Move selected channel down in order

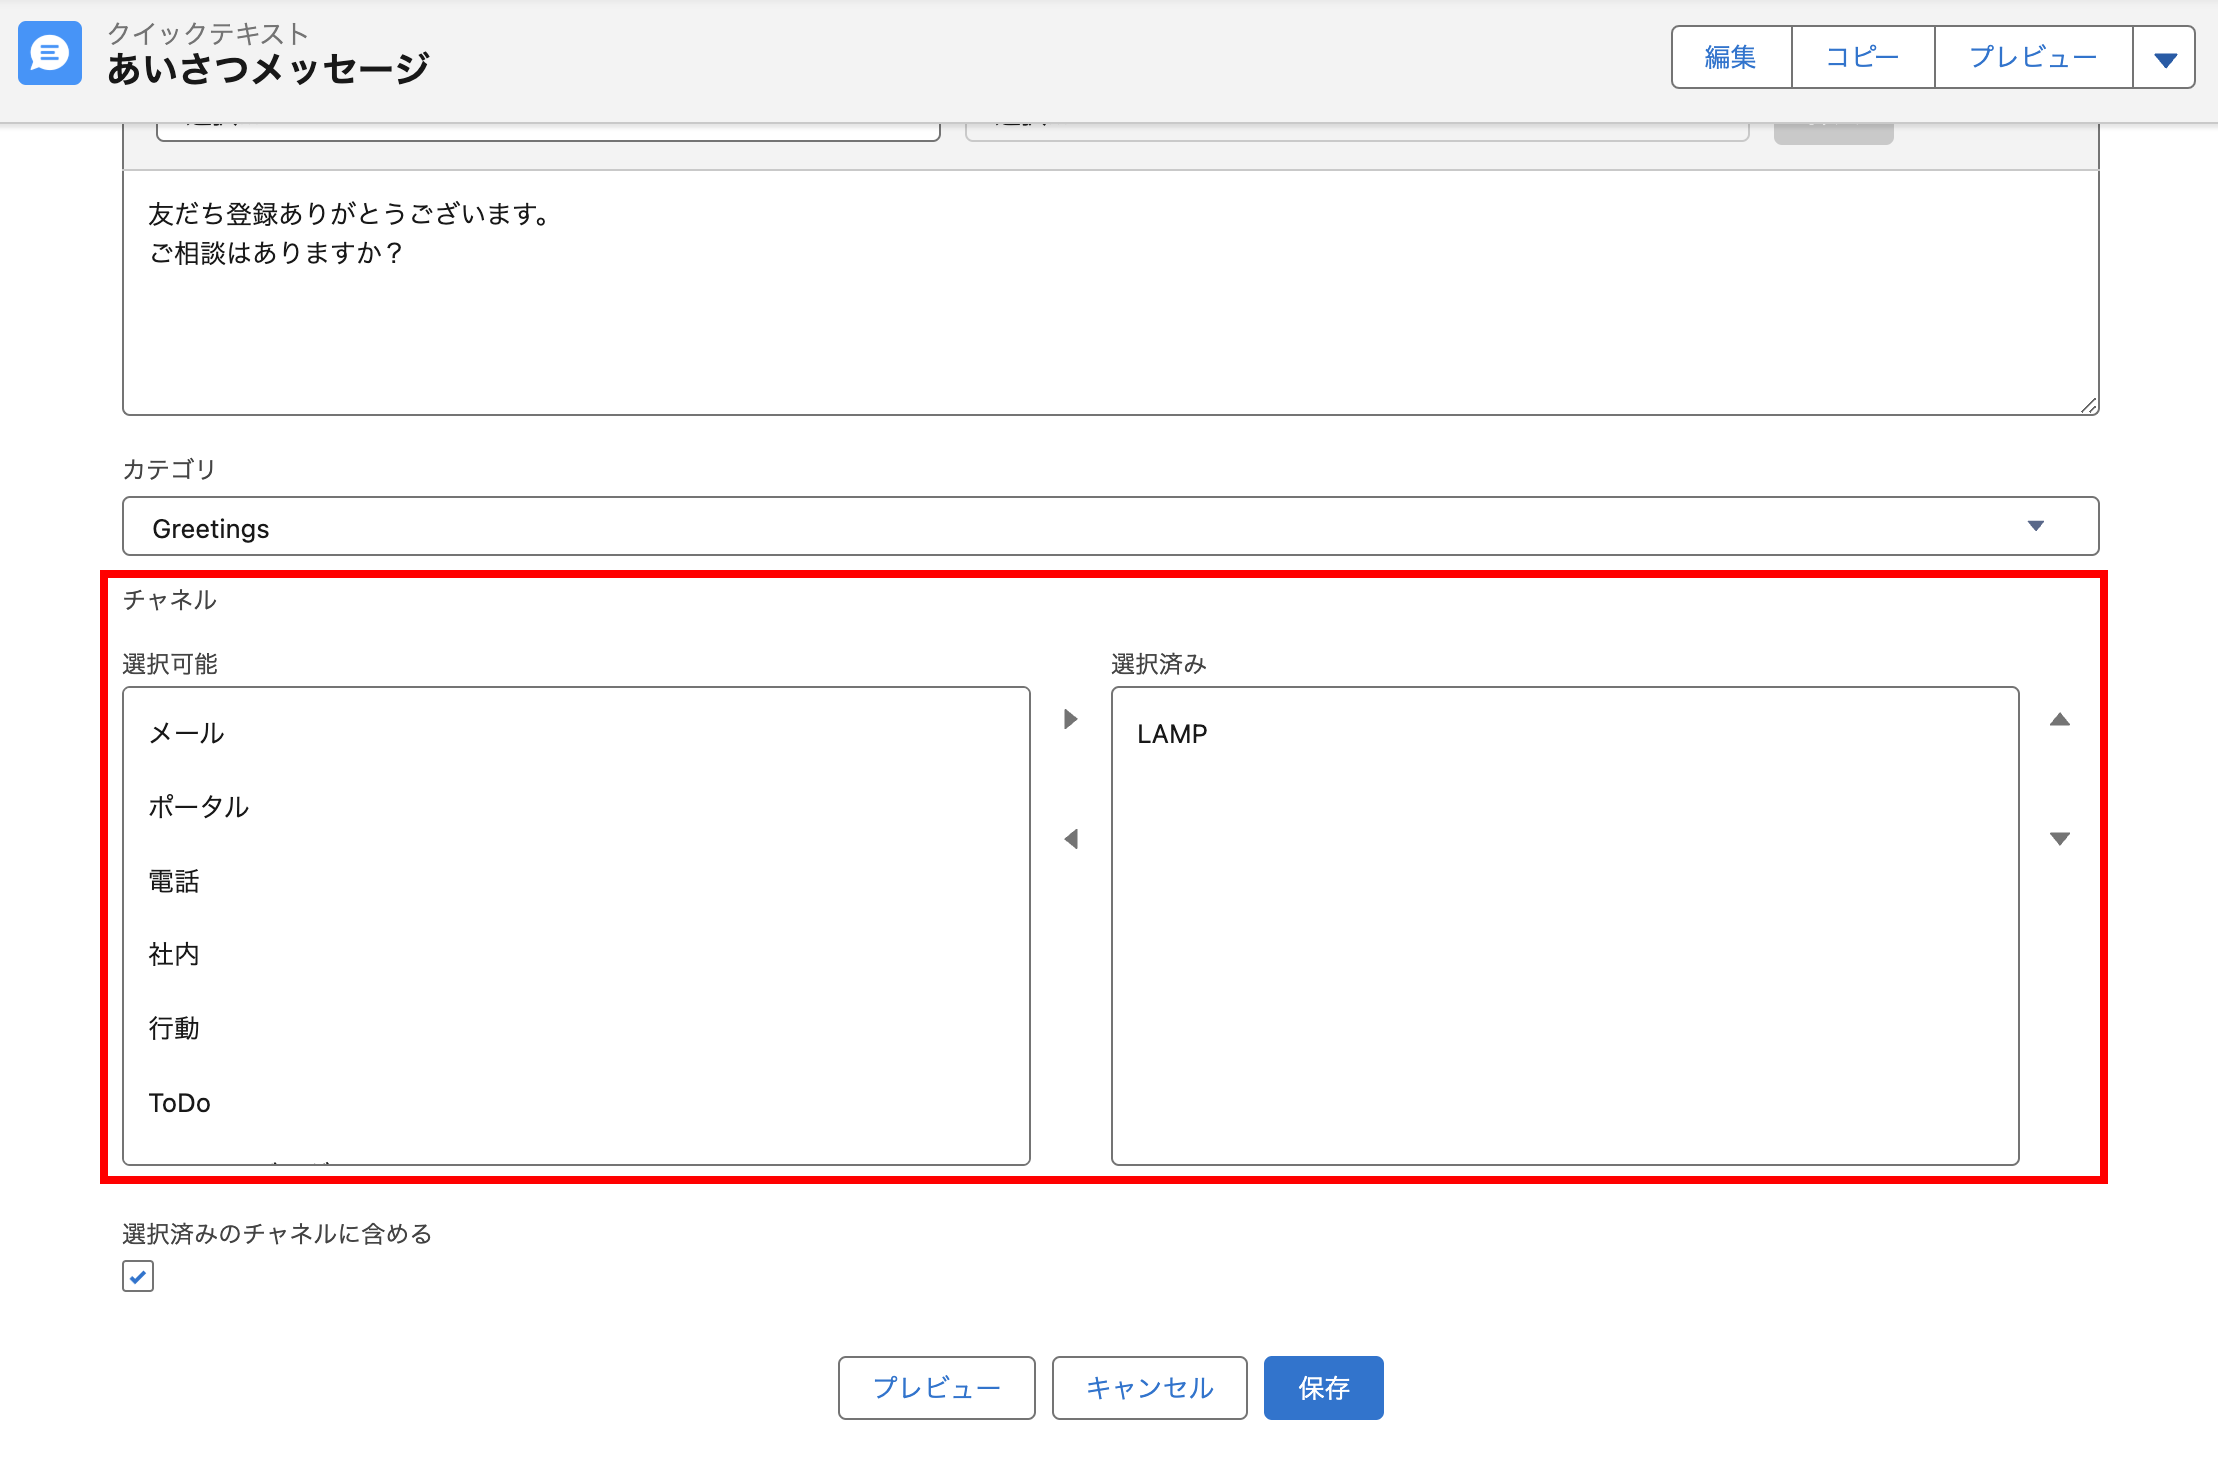pyautogui.click(x=2059, y=838)
